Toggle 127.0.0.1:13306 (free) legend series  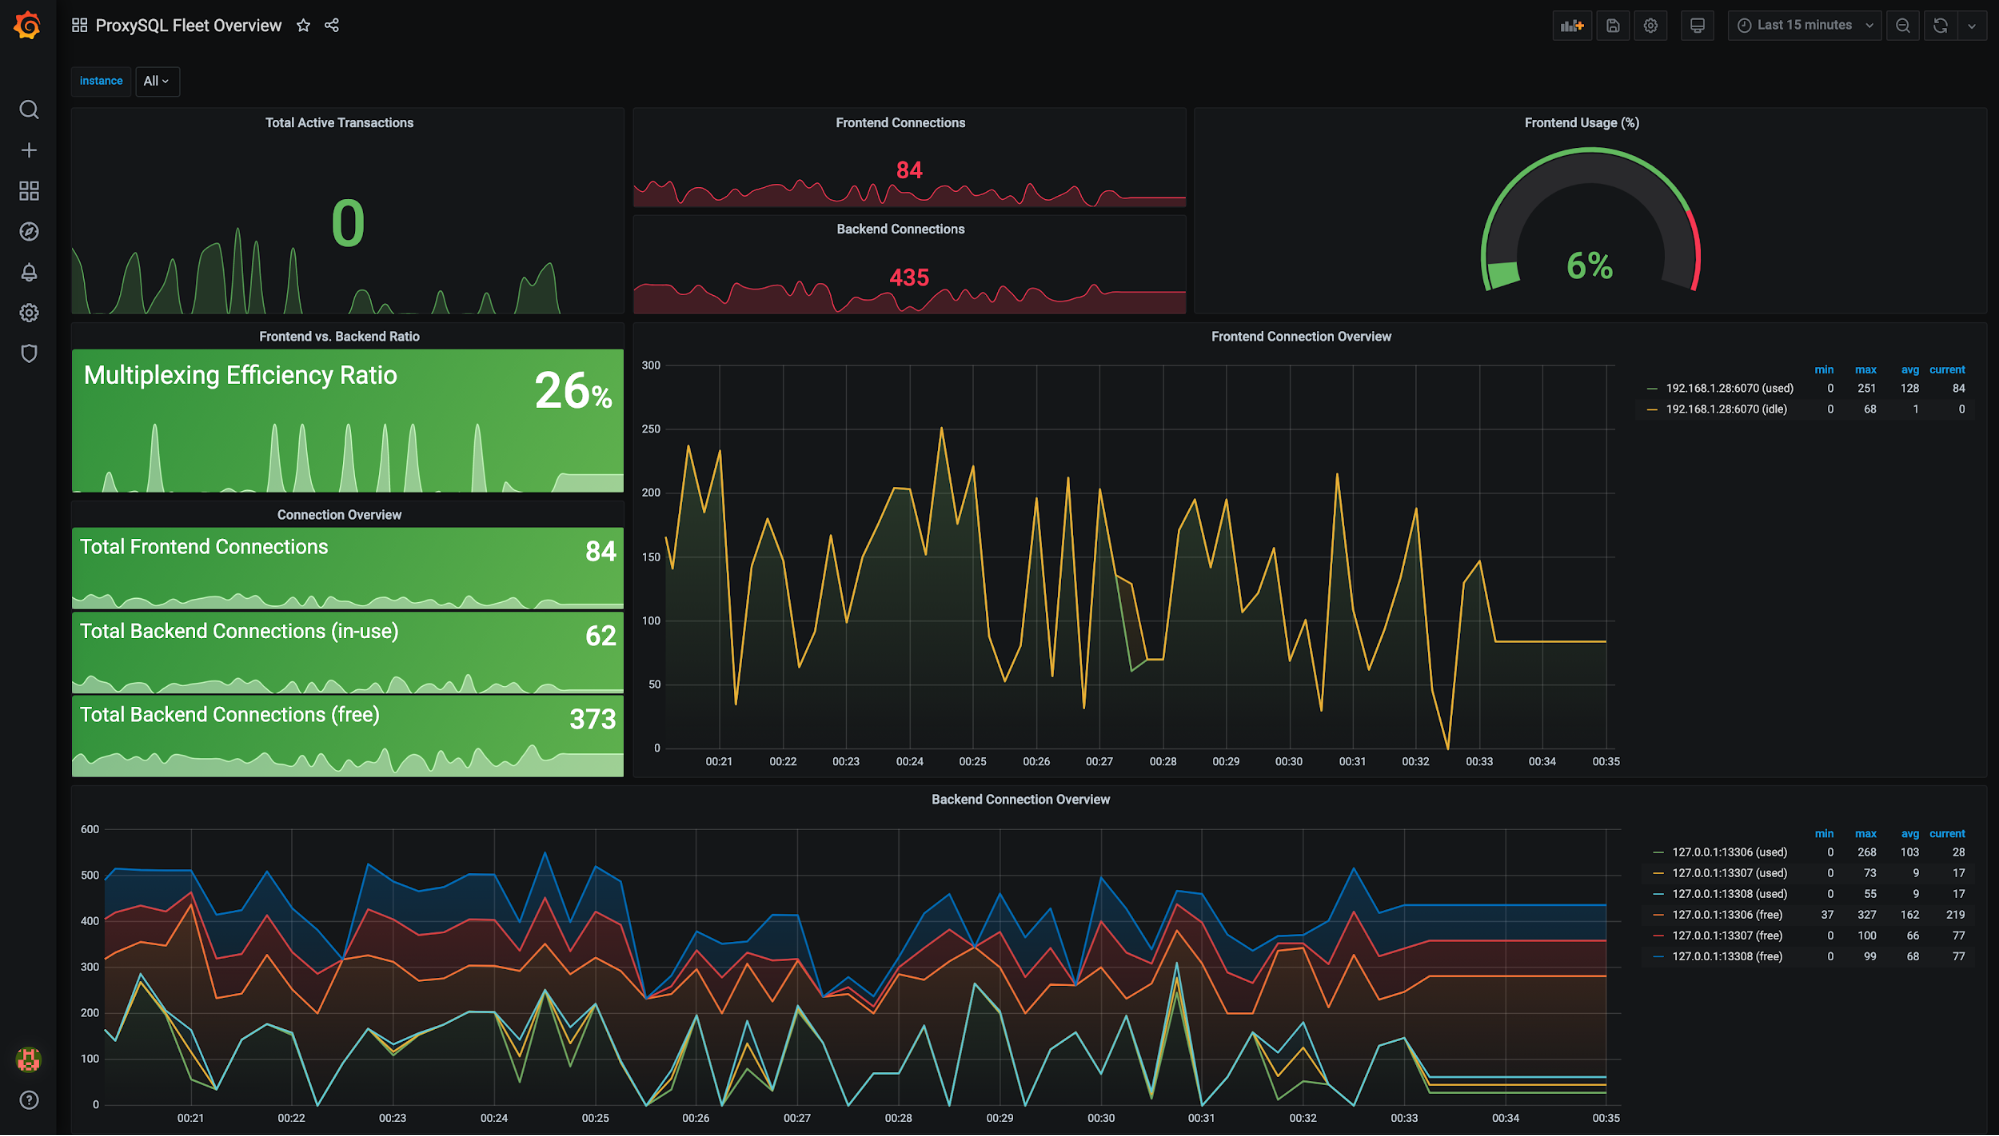[x=1727, y=916]
